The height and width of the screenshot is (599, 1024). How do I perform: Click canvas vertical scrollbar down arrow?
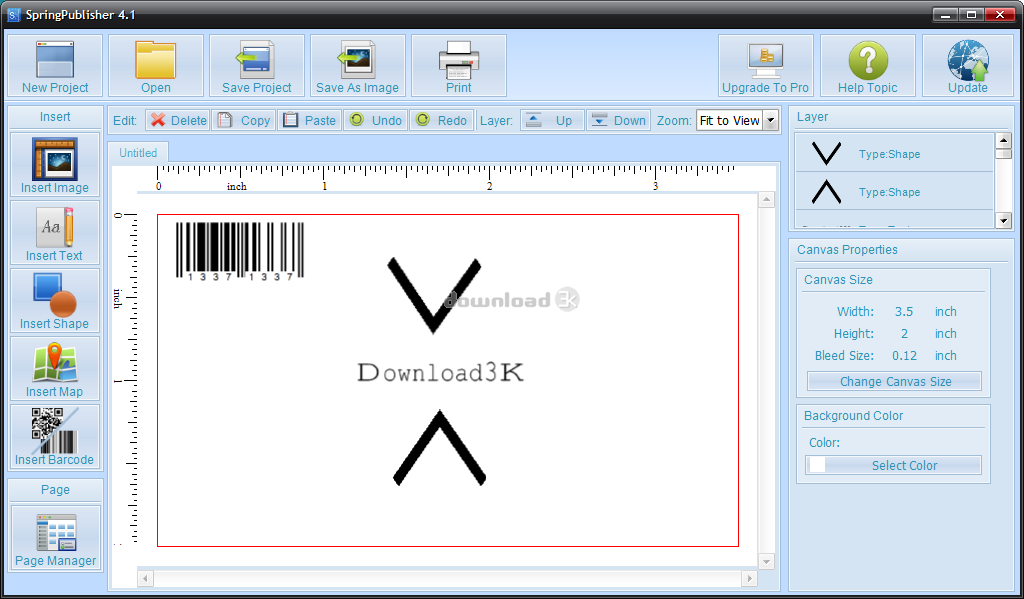(767, 561)
